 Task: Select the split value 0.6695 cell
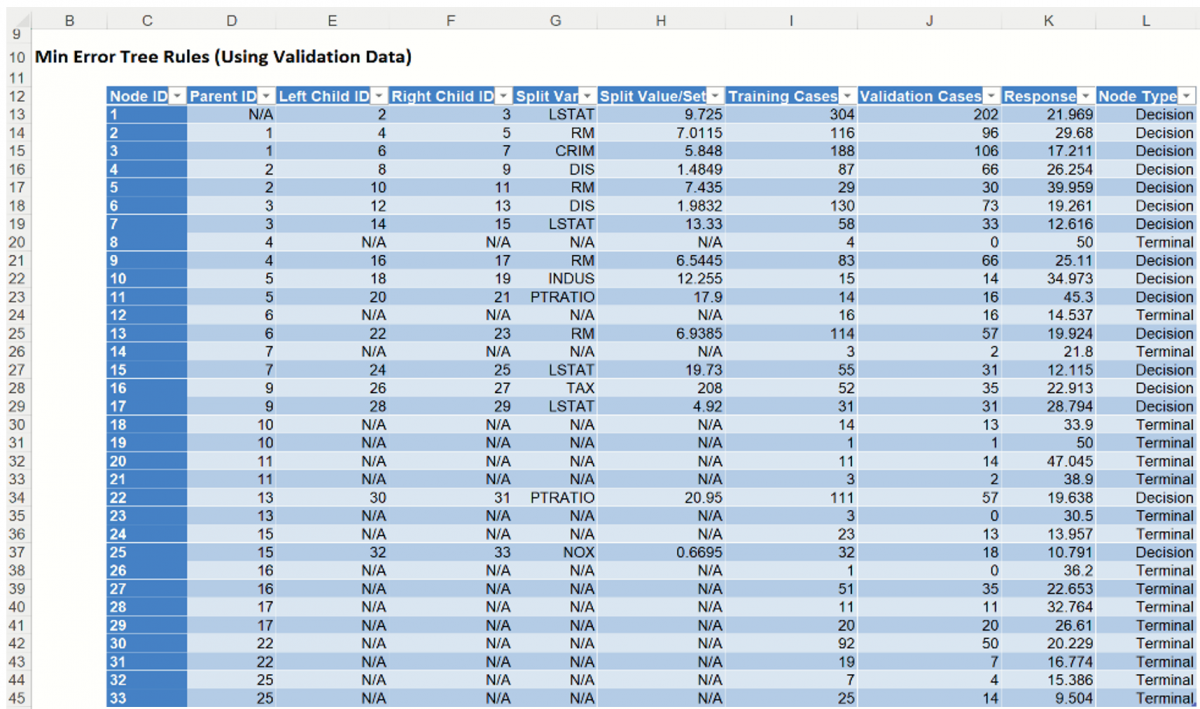click(x=660, y=552)
